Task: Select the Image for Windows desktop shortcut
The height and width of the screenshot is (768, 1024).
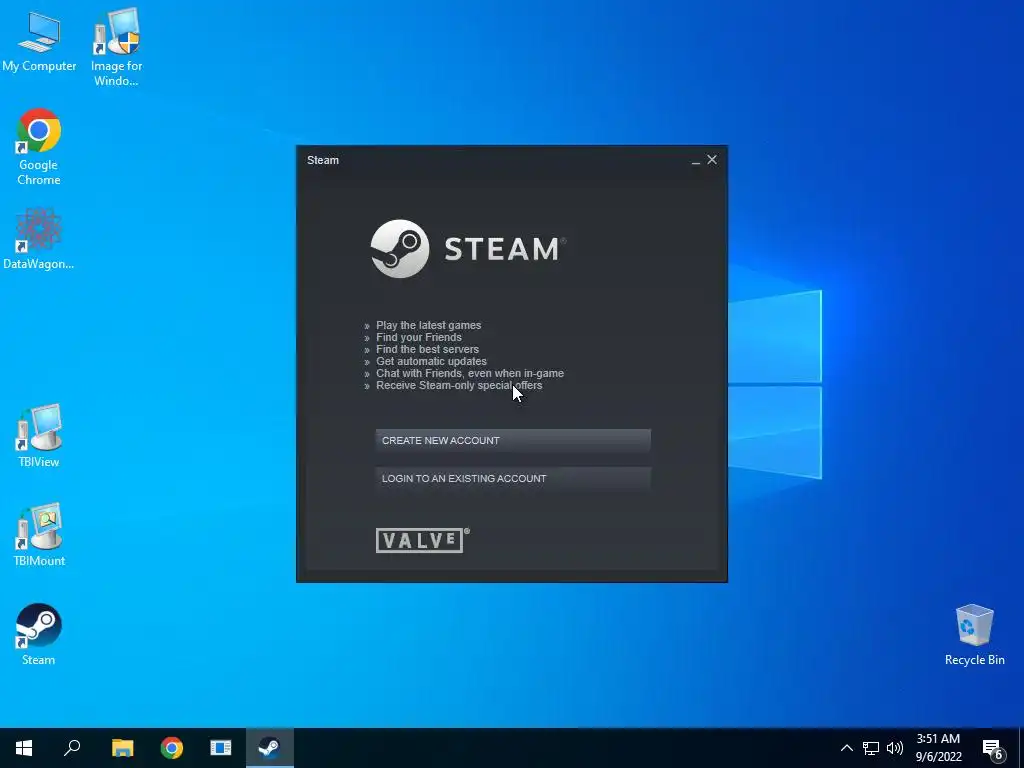Action: click(x=116, y=47)
